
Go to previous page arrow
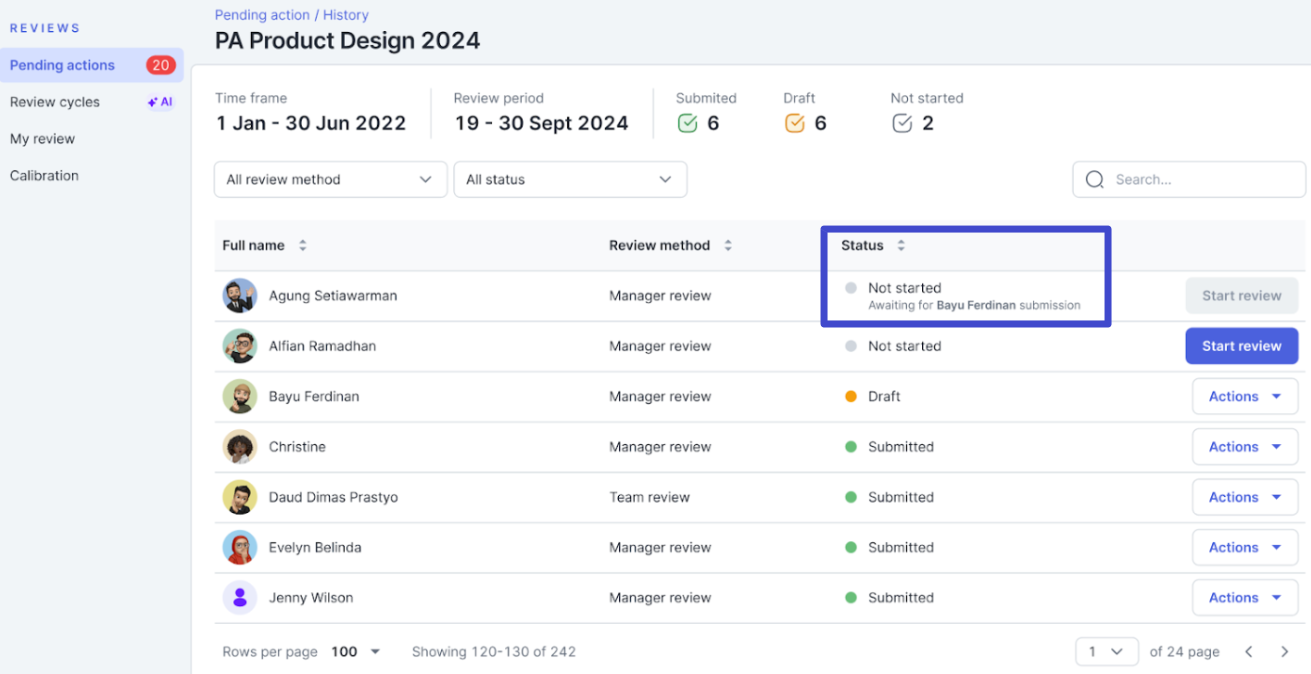pyautogui.click(x=1249, y=652)
